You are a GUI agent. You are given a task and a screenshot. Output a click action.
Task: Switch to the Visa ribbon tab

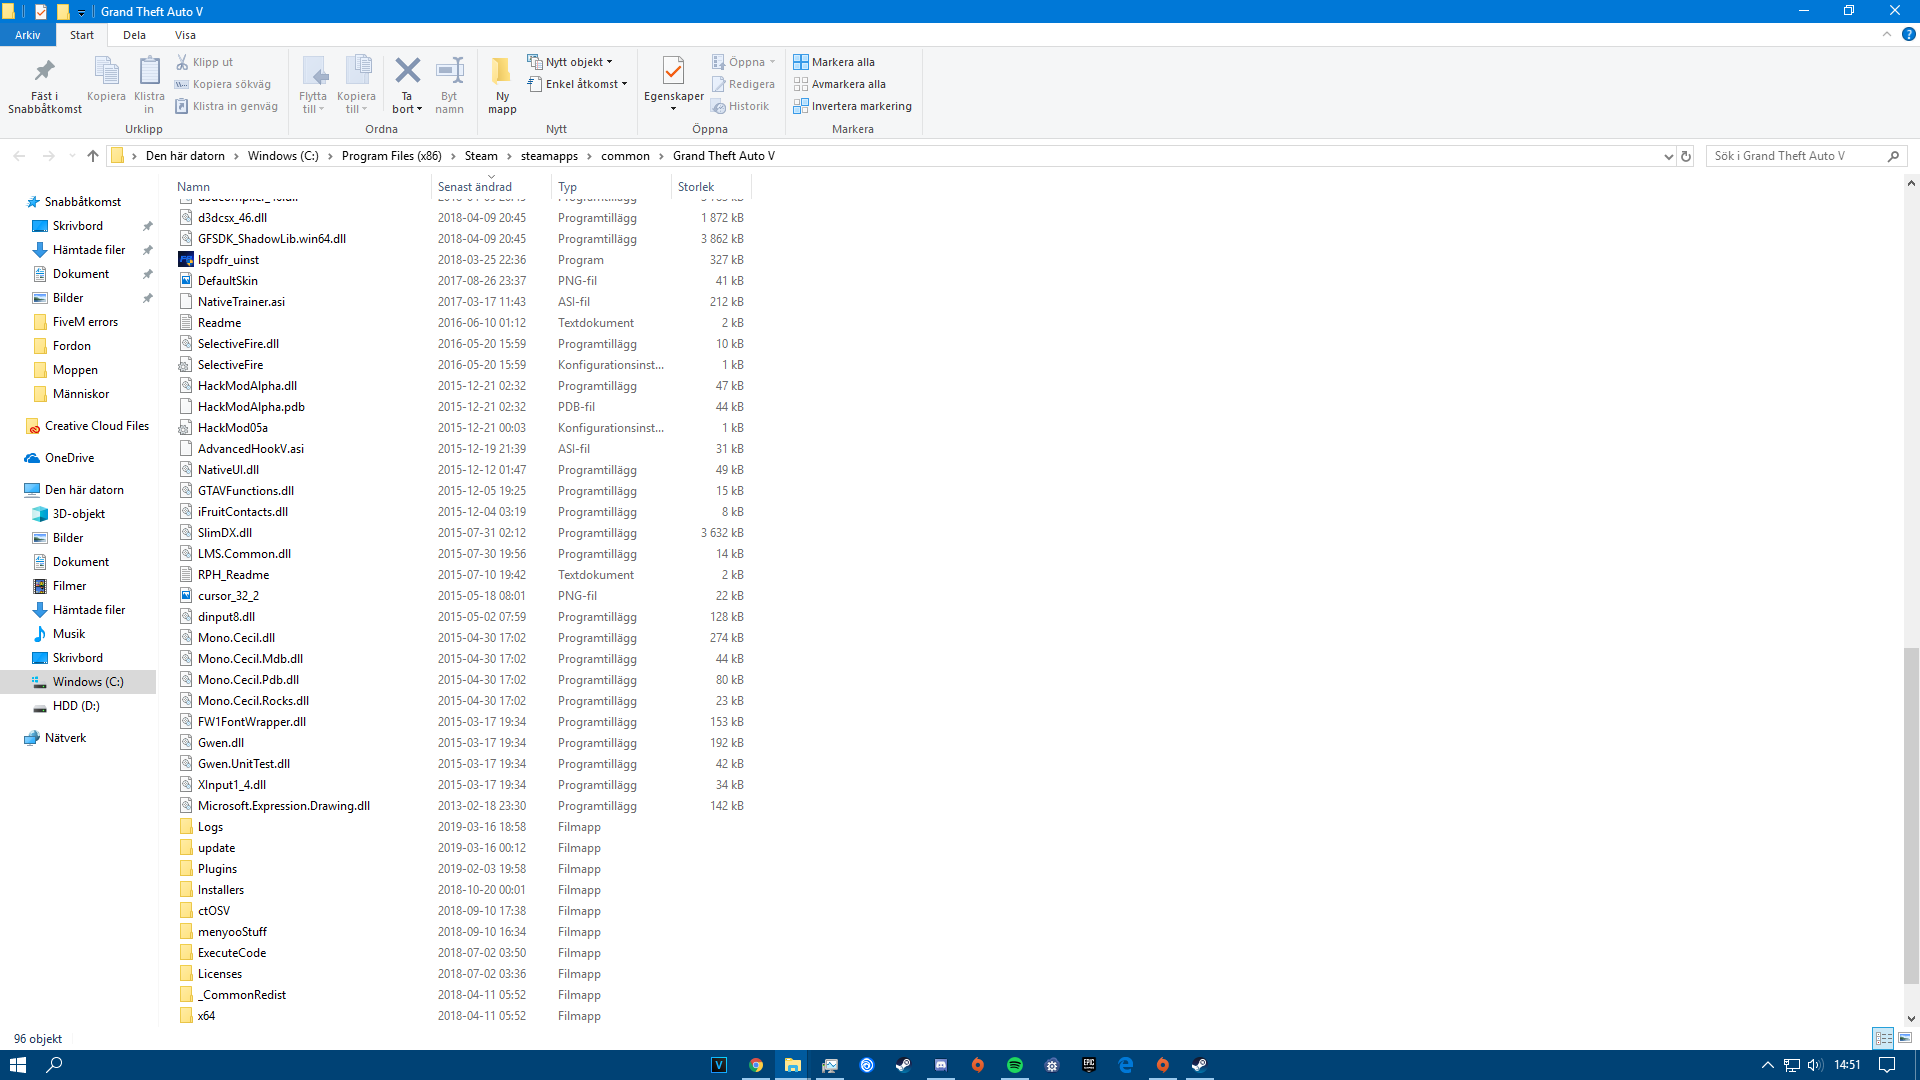click(185, 35)
